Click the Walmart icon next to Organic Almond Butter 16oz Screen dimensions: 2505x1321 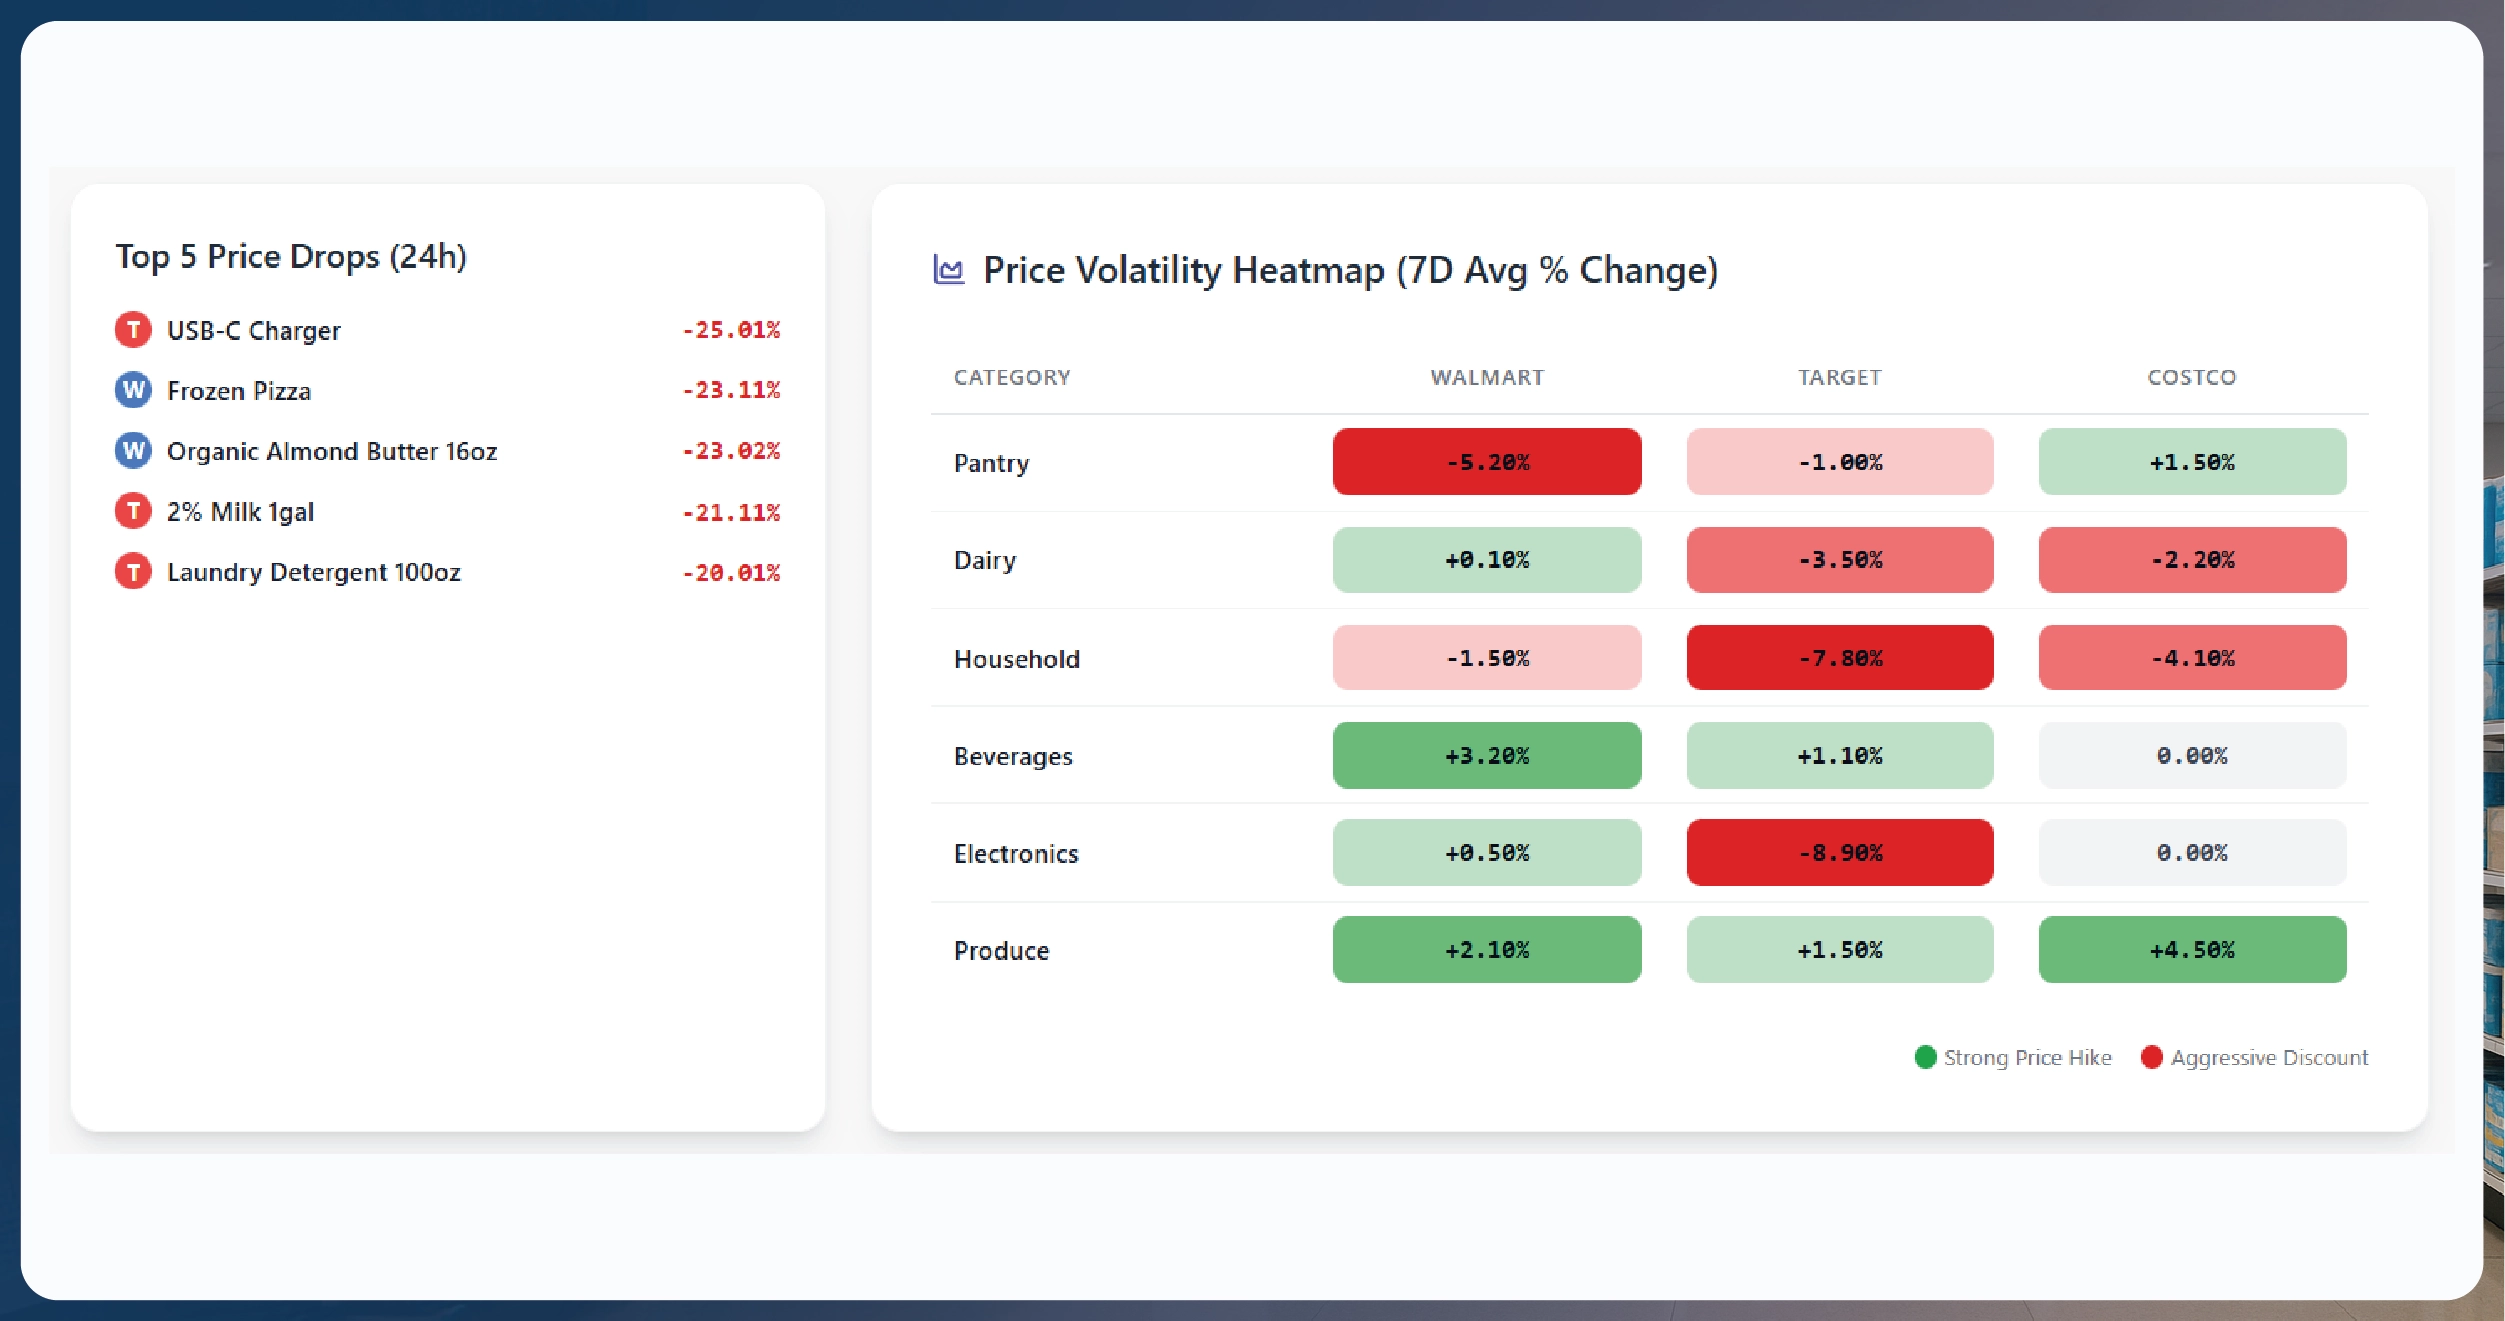[133, 451]
